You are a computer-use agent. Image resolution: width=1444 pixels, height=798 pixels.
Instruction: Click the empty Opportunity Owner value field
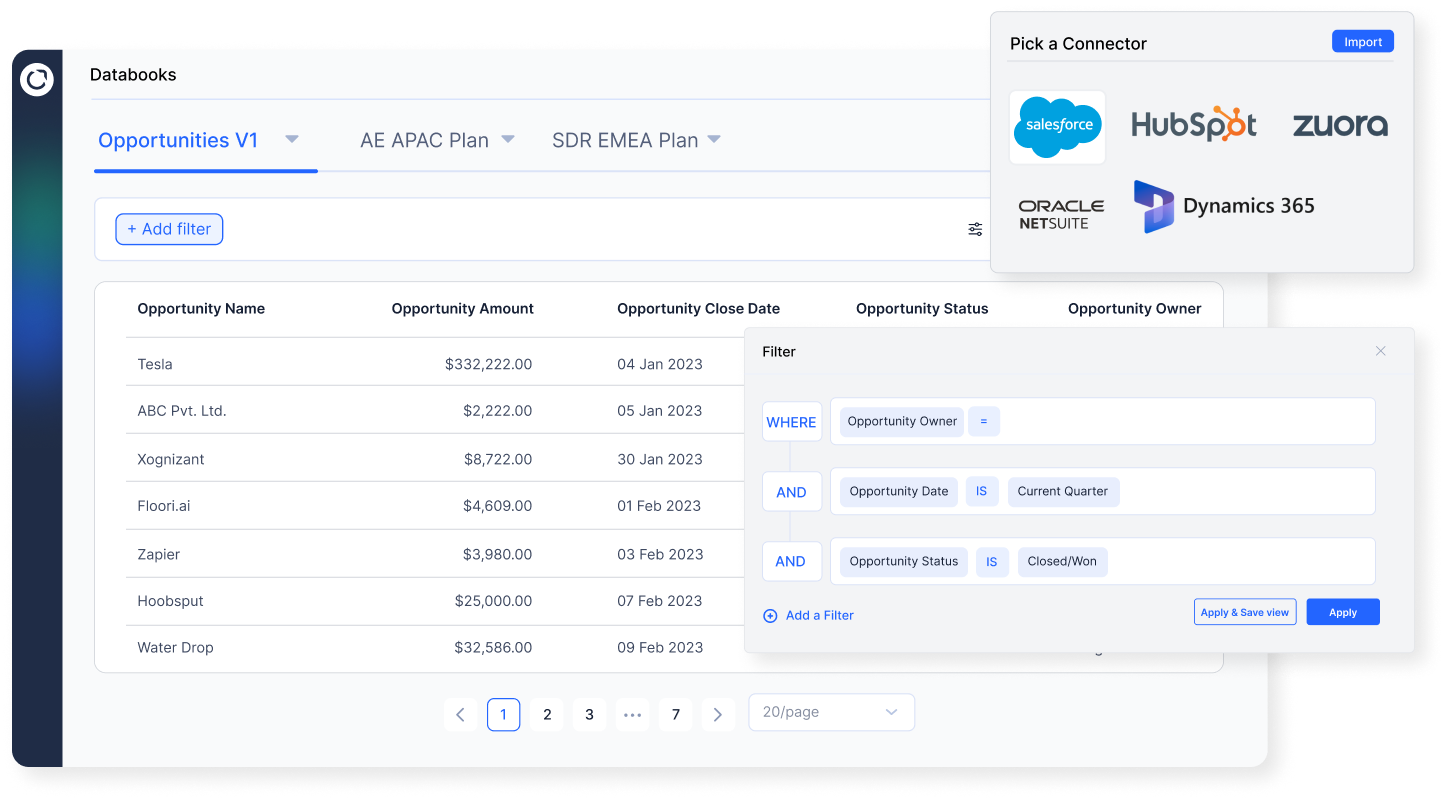[x=1185, y=421]
